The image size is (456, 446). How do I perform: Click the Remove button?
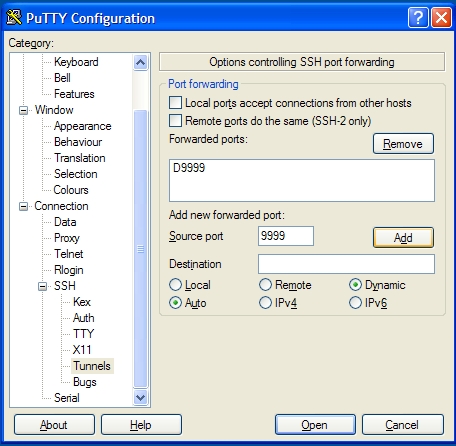point(403,144)
